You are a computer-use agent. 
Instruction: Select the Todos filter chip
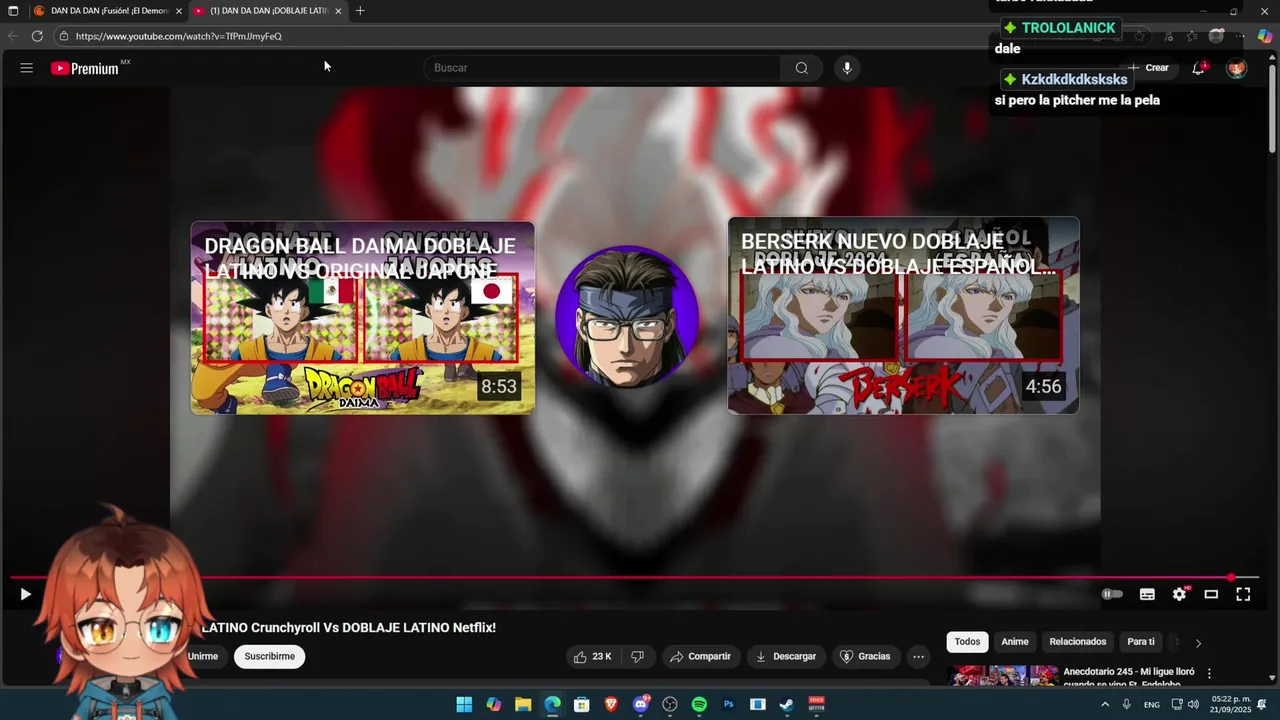[967, 642]
